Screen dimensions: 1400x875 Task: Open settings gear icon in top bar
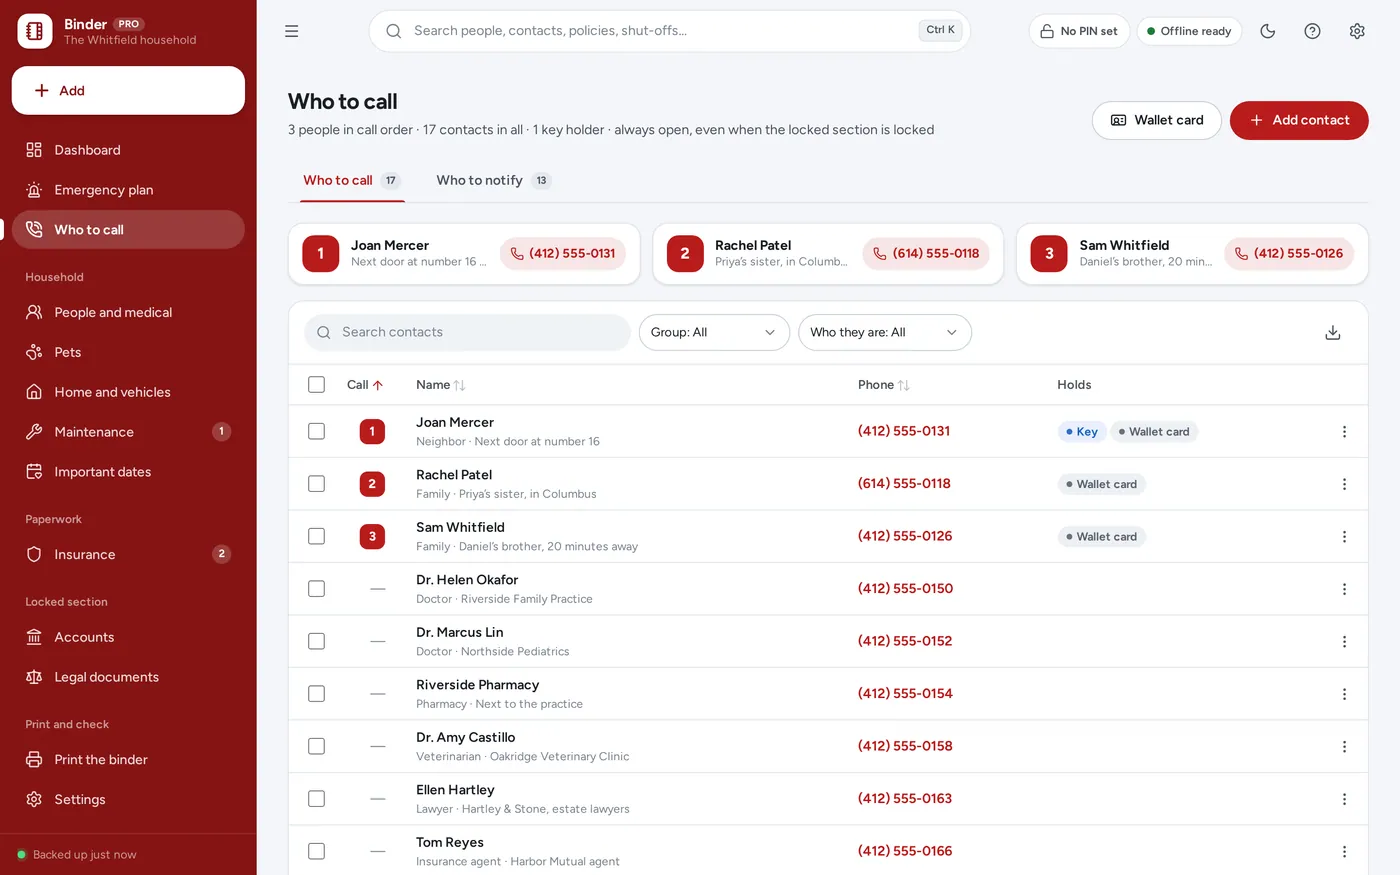click(1357, 31)
